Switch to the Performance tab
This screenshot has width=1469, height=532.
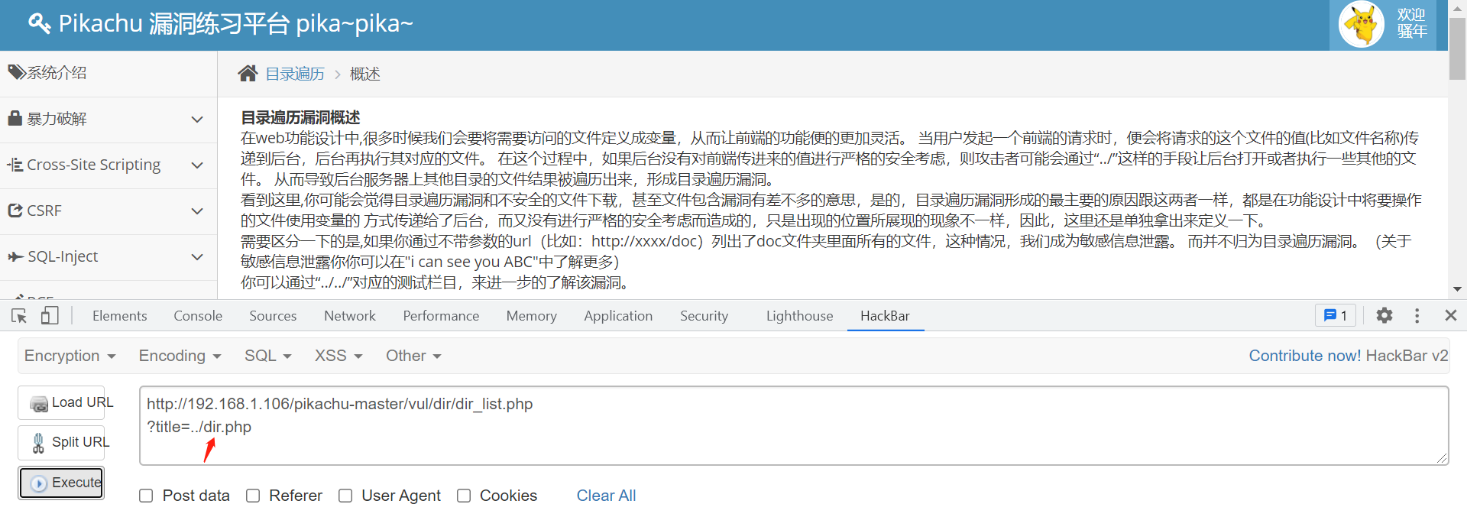click(441, 316)
